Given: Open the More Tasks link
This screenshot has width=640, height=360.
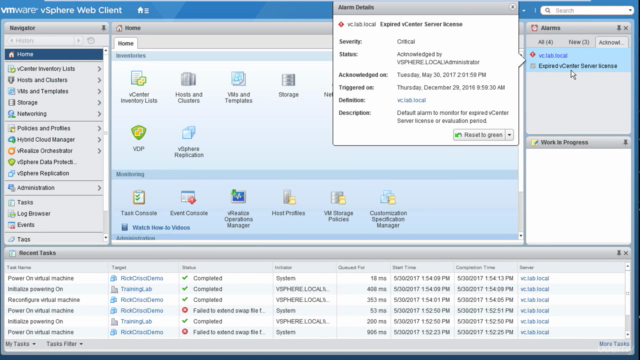Looking at the screenshot, I should [x=614, y=344].
